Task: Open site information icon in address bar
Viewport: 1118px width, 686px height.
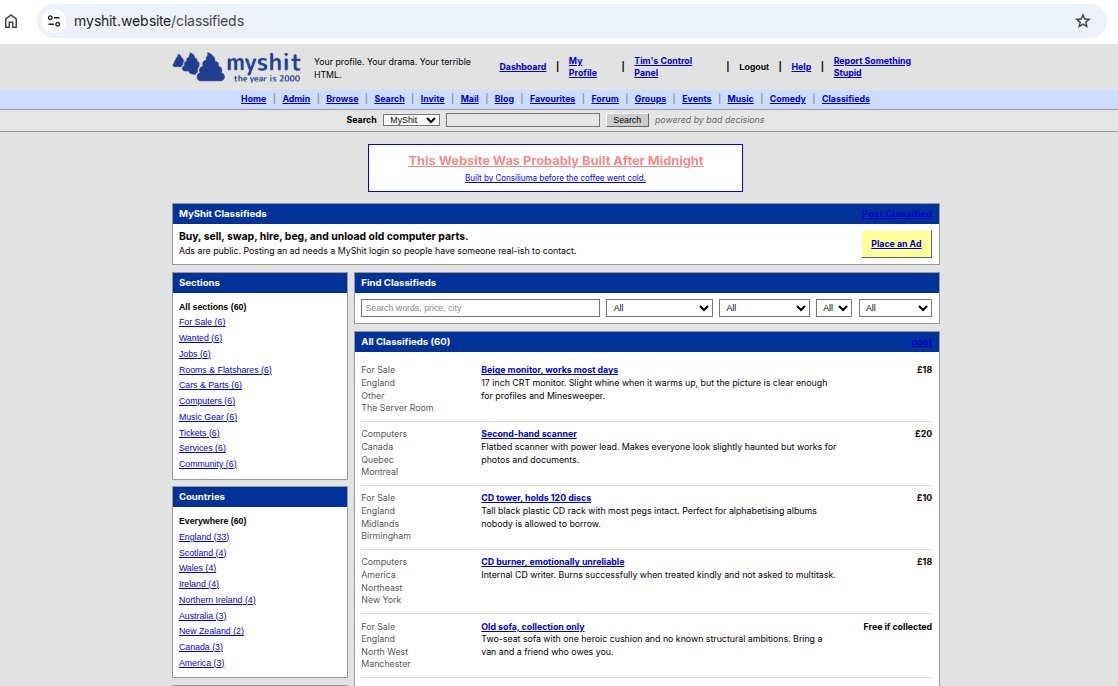Action: click(54, 21)
